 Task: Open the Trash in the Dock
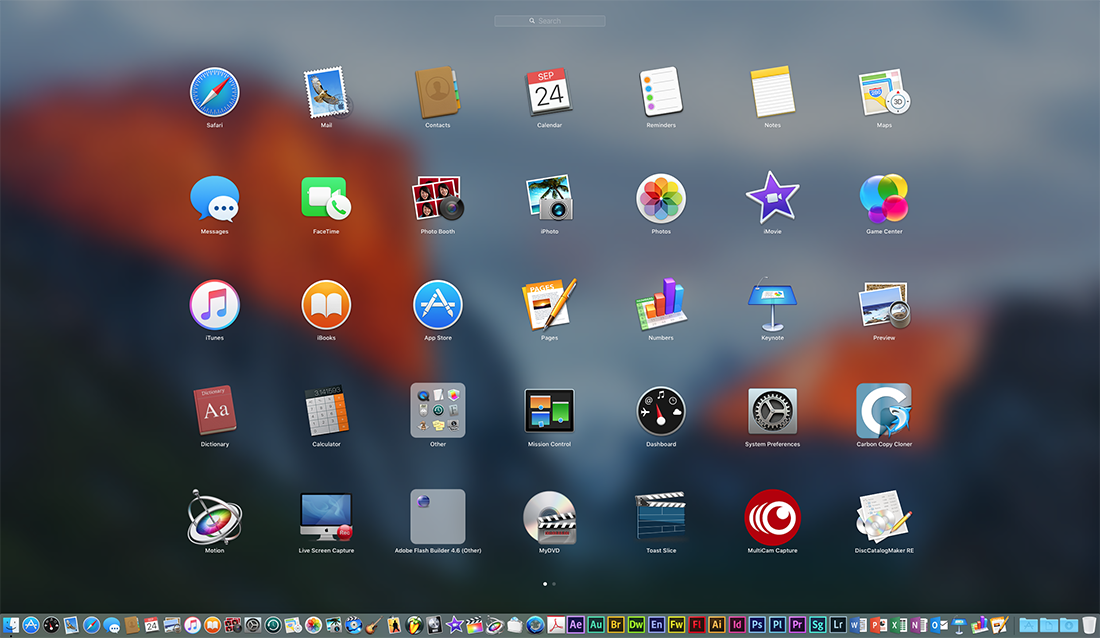(x=1089, y=625)
